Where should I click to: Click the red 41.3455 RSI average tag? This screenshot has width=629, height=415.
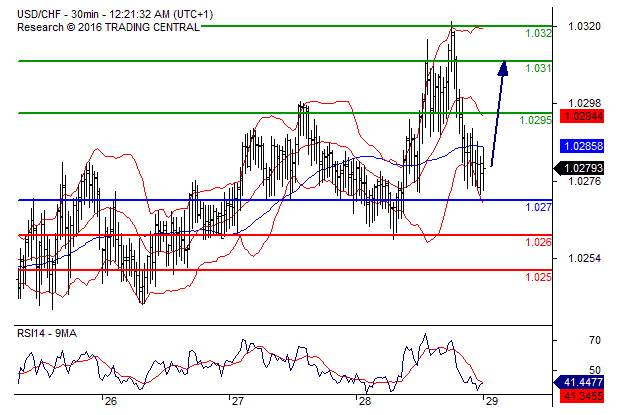[582, 396]
